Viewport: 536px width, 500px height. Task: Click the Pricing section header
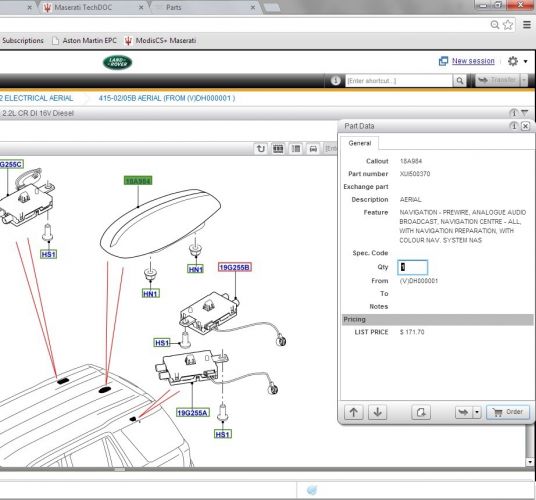tap(437, 319)
